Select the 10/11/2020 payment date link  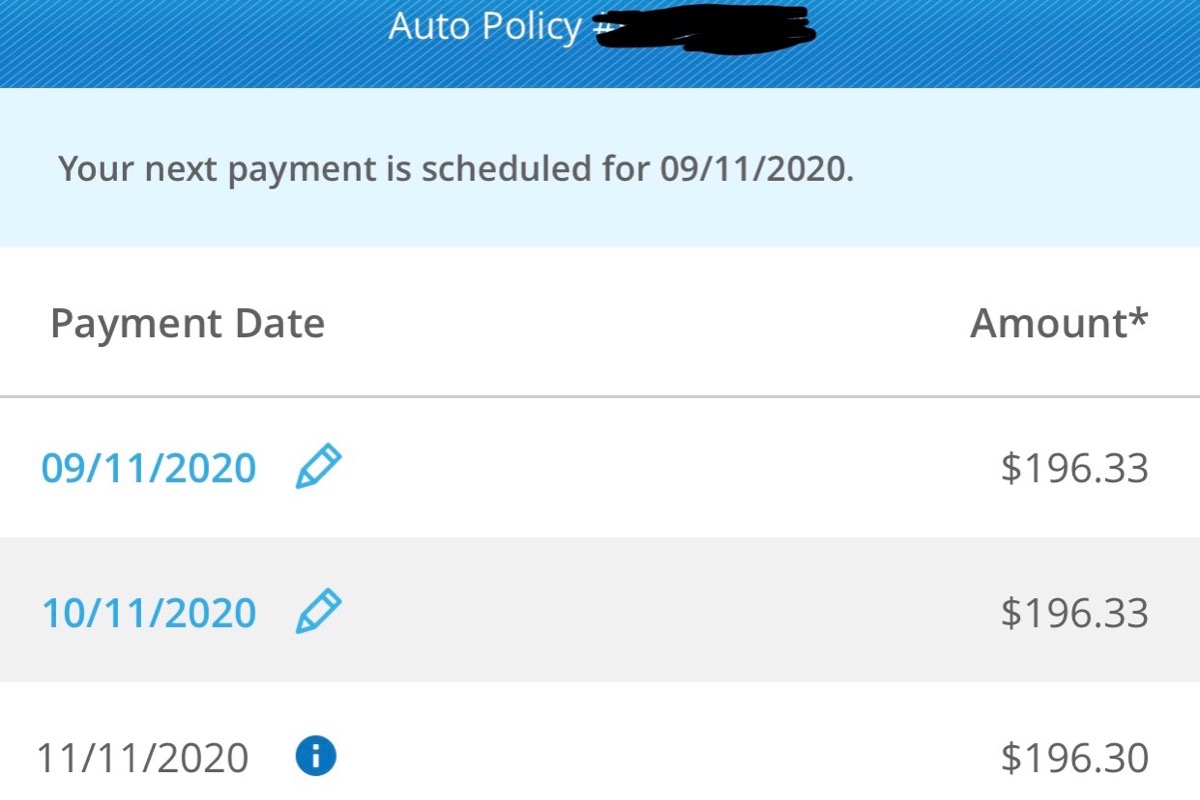tap(148, 612)
